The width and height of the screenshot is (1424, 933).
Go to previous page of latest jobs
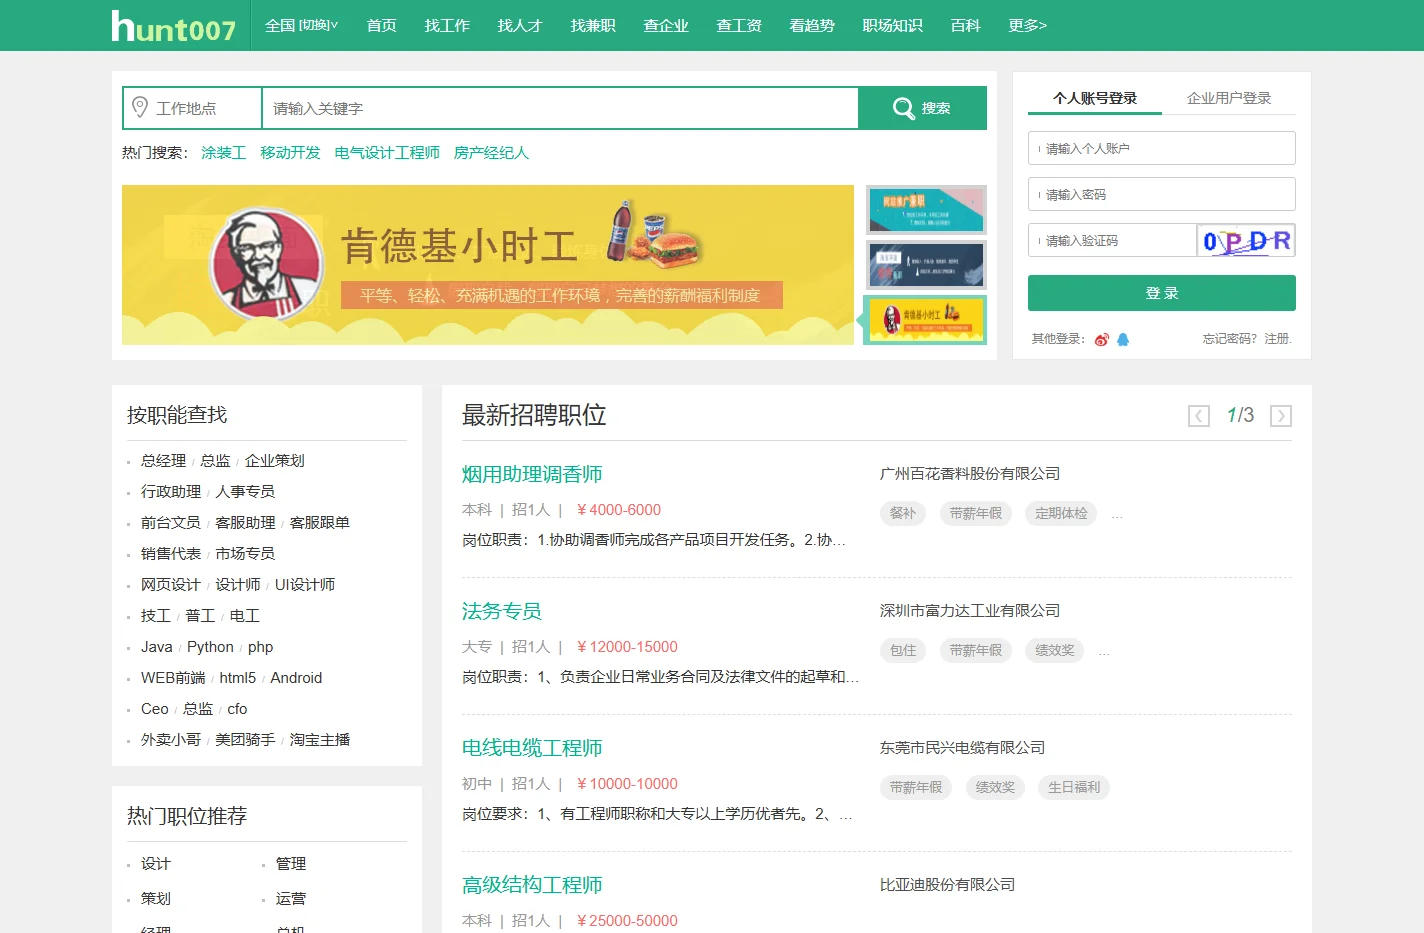click(x=1198, y=416)
